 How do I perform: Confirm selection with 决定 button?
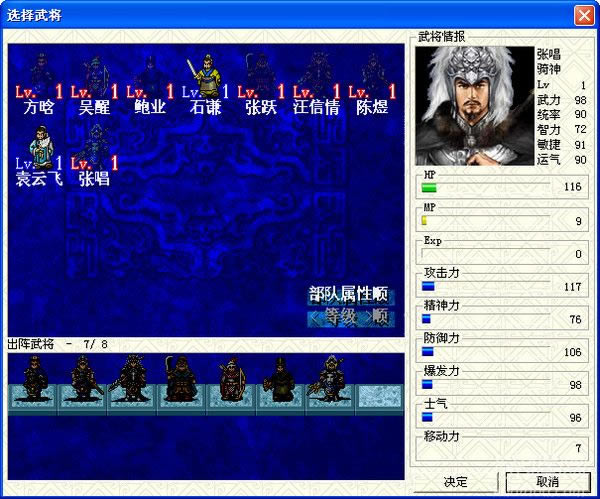pos(455,482)
